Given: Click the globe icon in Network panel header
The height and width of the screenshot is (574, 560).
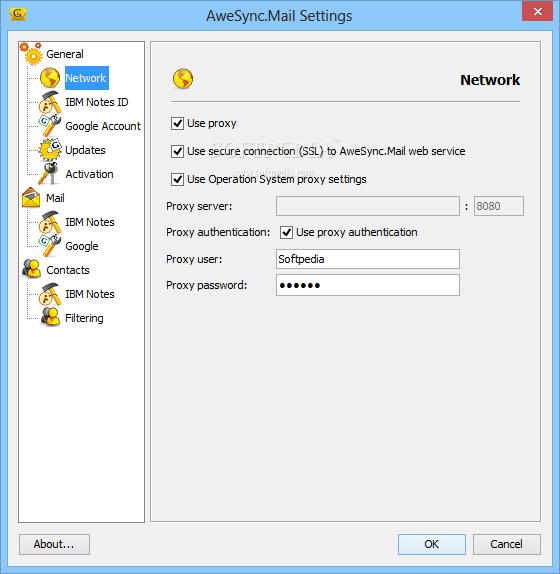Looking at the screenshot, I should click(x=183, y=79).
